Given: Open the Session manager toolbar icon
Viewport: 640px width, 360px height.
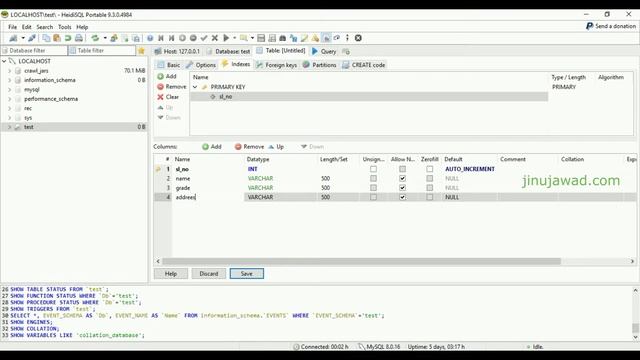Looking at the screenshot, I should (x=13, y=38).
